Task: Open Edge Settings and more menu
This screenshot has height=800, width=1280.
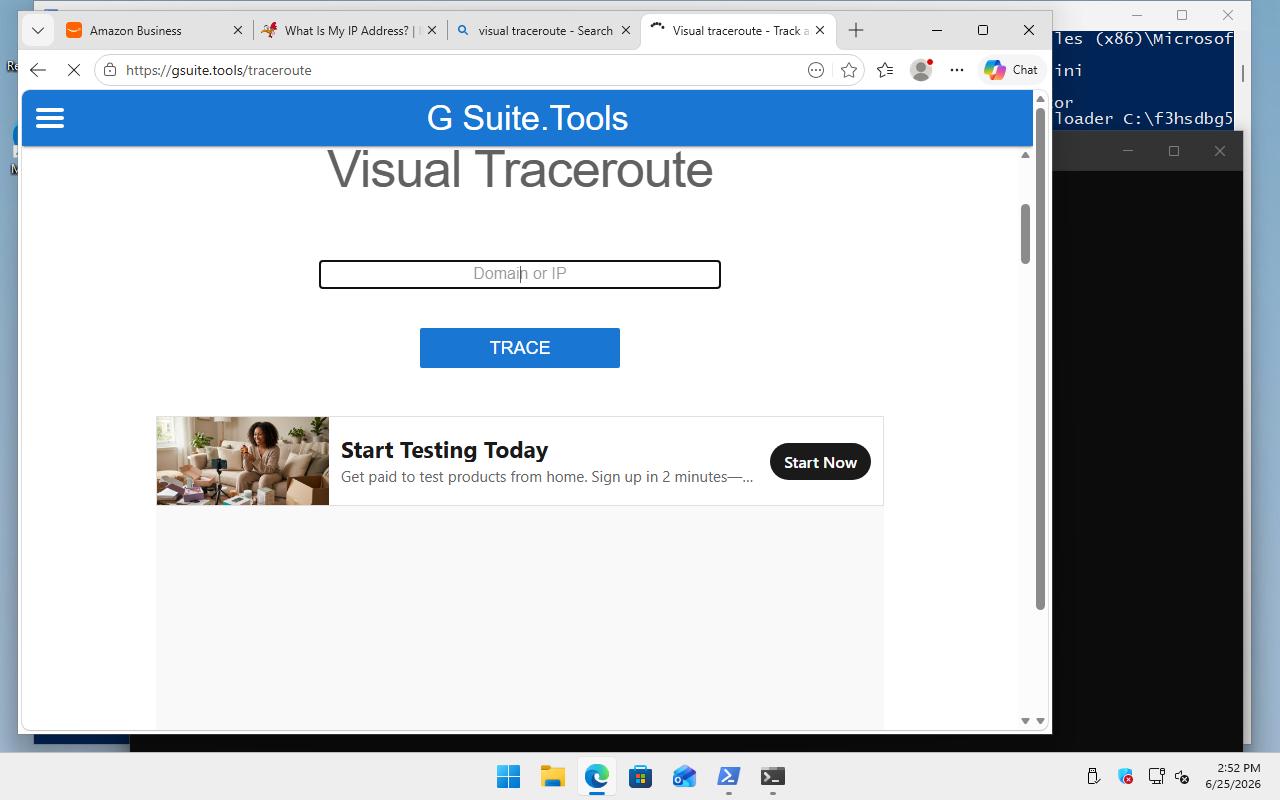Action: pos(957,70)
